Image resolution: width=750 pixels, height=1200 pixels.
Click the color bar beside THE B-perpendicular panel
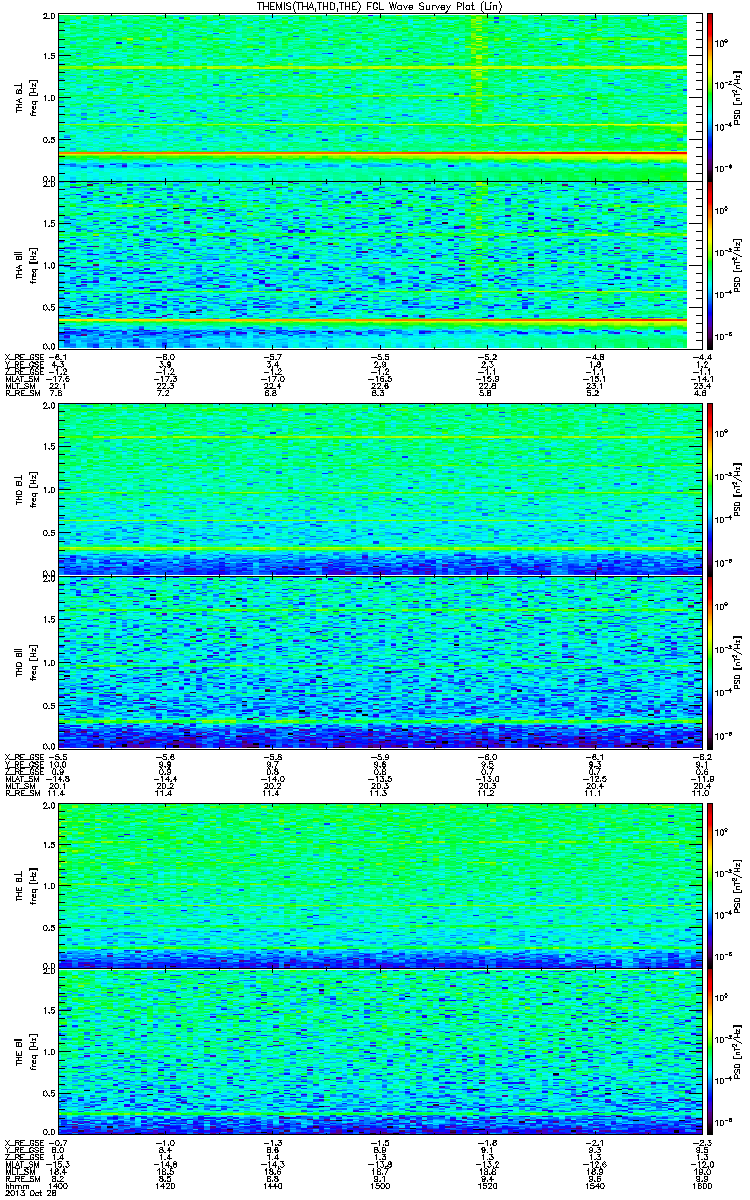709,885
